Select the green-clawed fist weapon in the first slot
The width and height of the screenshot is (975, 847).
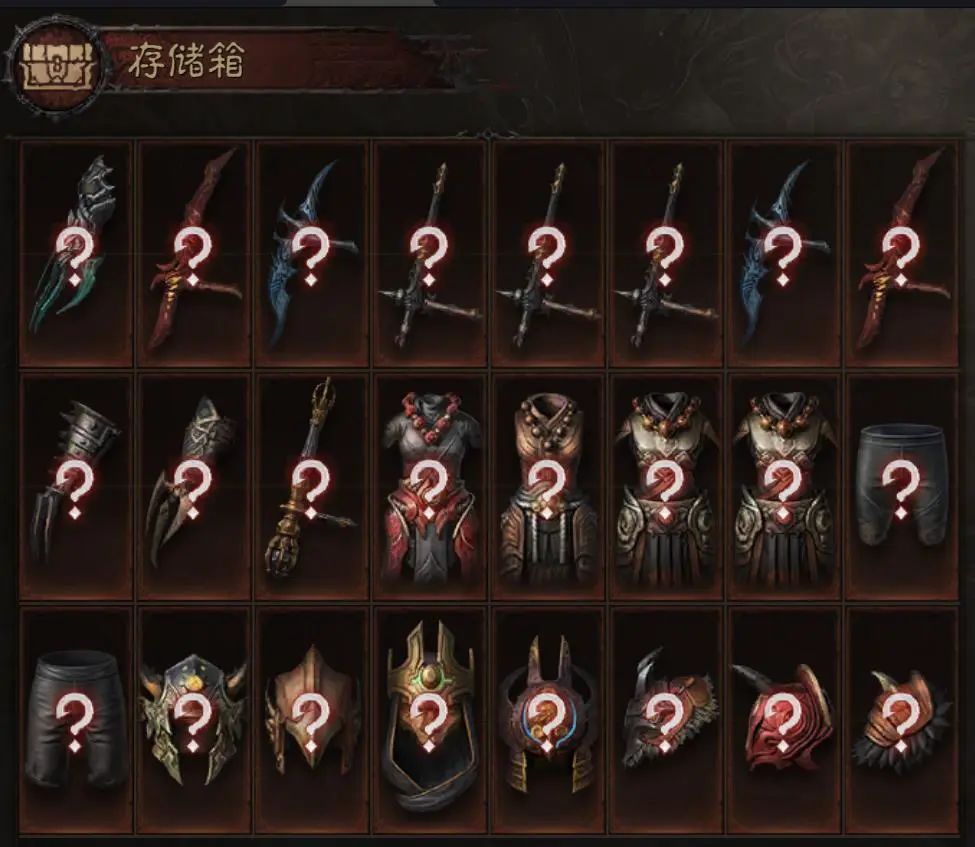click(75, 254)
